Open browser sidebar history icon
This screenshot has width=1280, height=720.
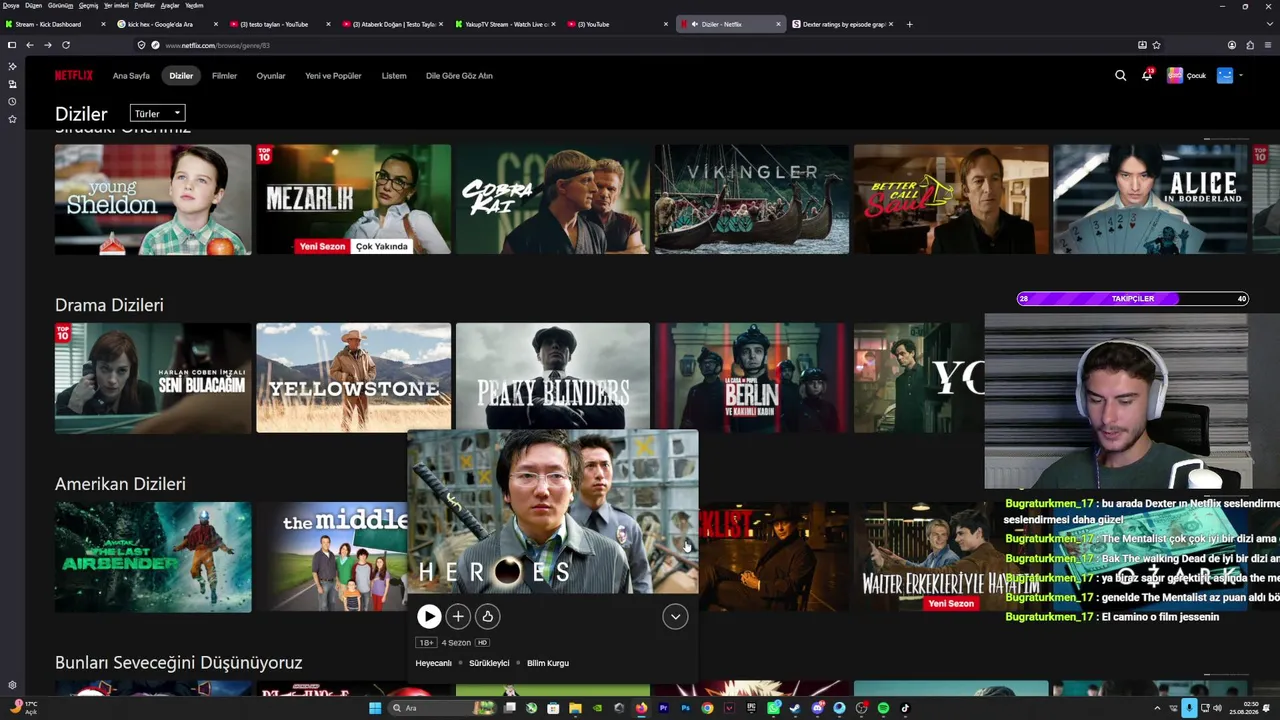point(12,102)
